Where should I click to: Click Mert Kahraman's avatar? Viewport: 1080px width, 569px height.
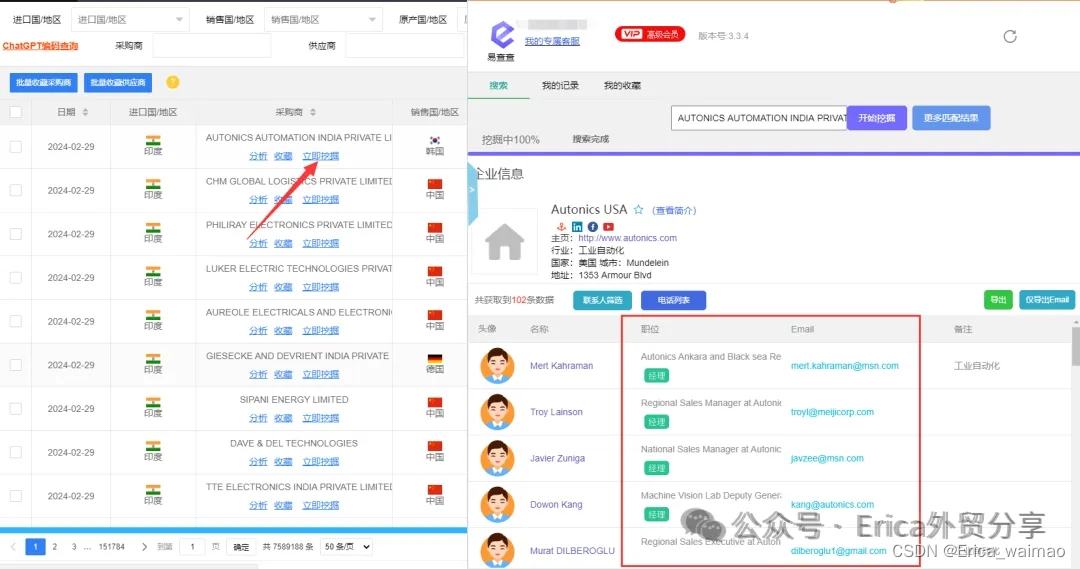coord(497,365)
